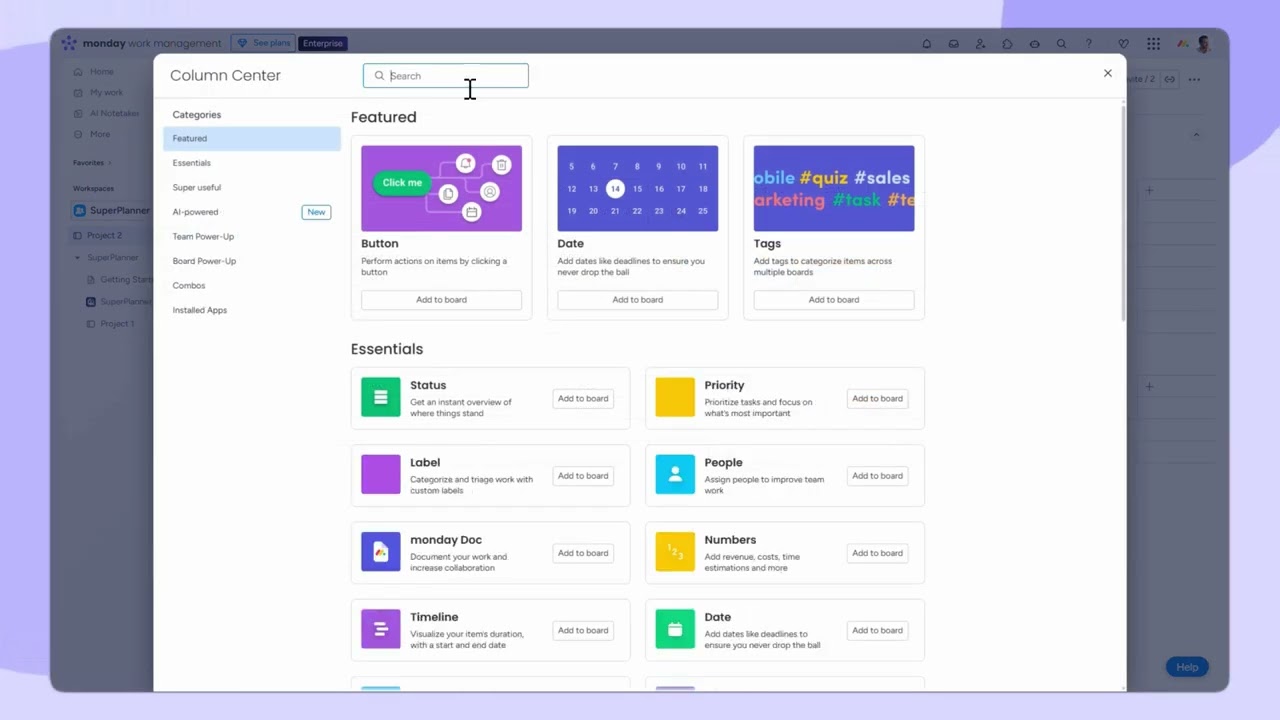Viewport: 1280px width, 720px height.
Task: Focus the Column Center search field
Action: coord(445,76)
